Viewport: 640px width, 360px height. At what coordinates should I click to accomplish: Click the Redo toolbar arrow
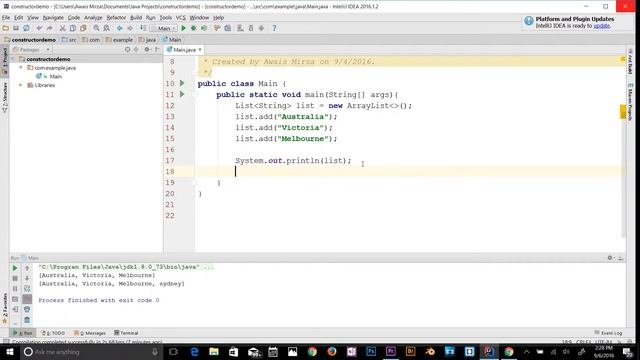coord(49,28)
